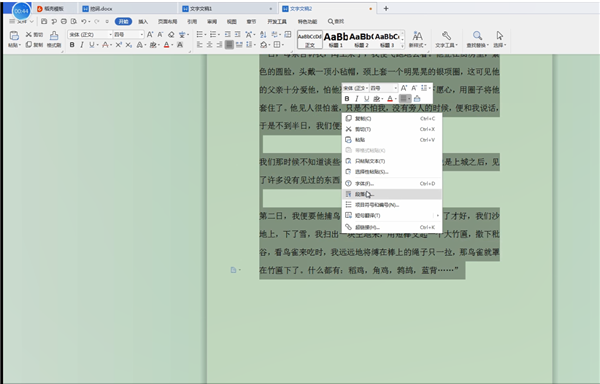Expand the bullet list dropdown in ribbon

[x=205, y=34]
